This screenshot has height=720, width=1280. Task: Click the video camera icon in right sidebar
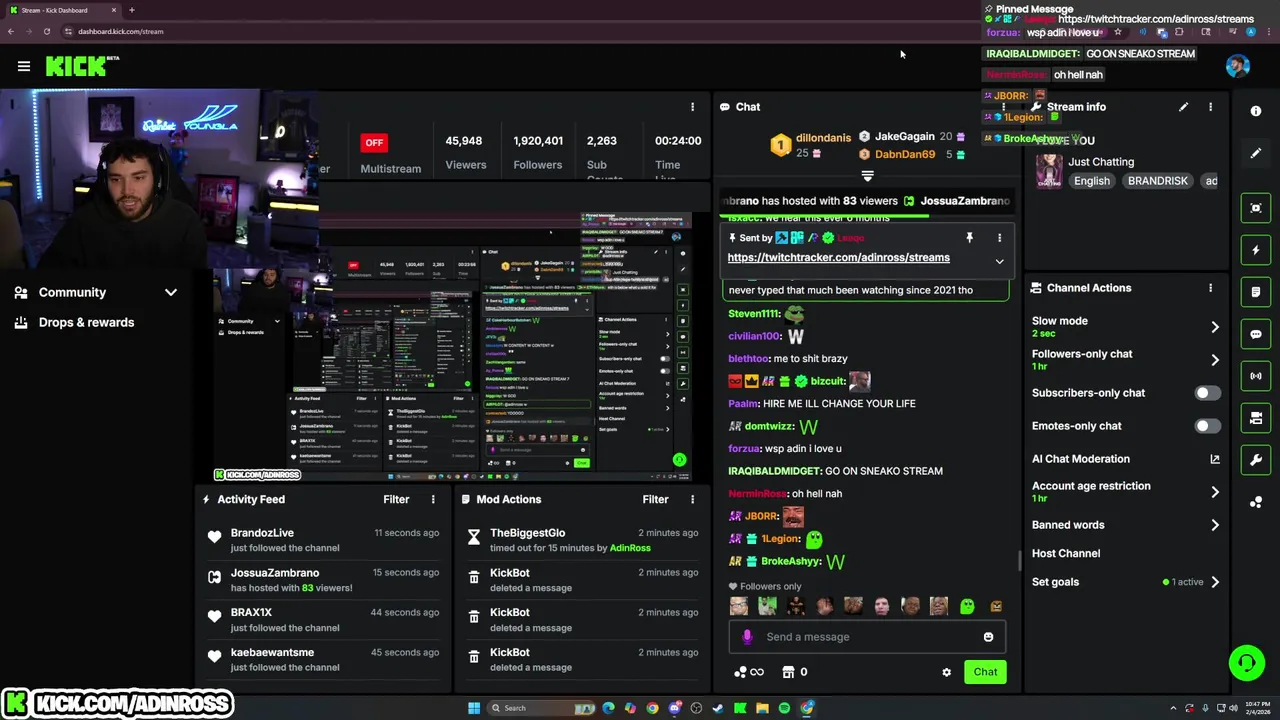click(1256, 418)
